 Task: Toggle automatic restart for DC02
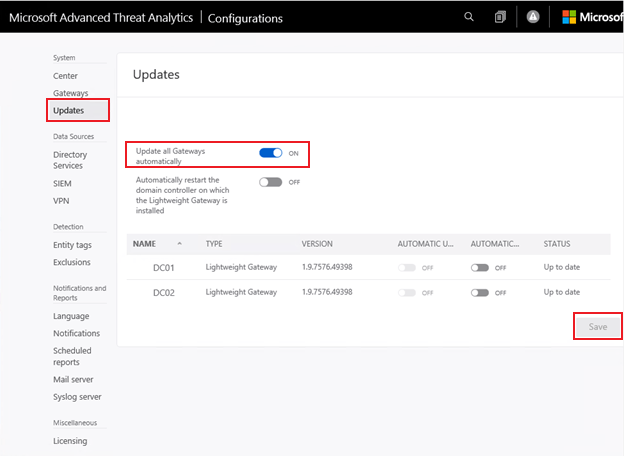pyautogui.click(x=480, y=292)
